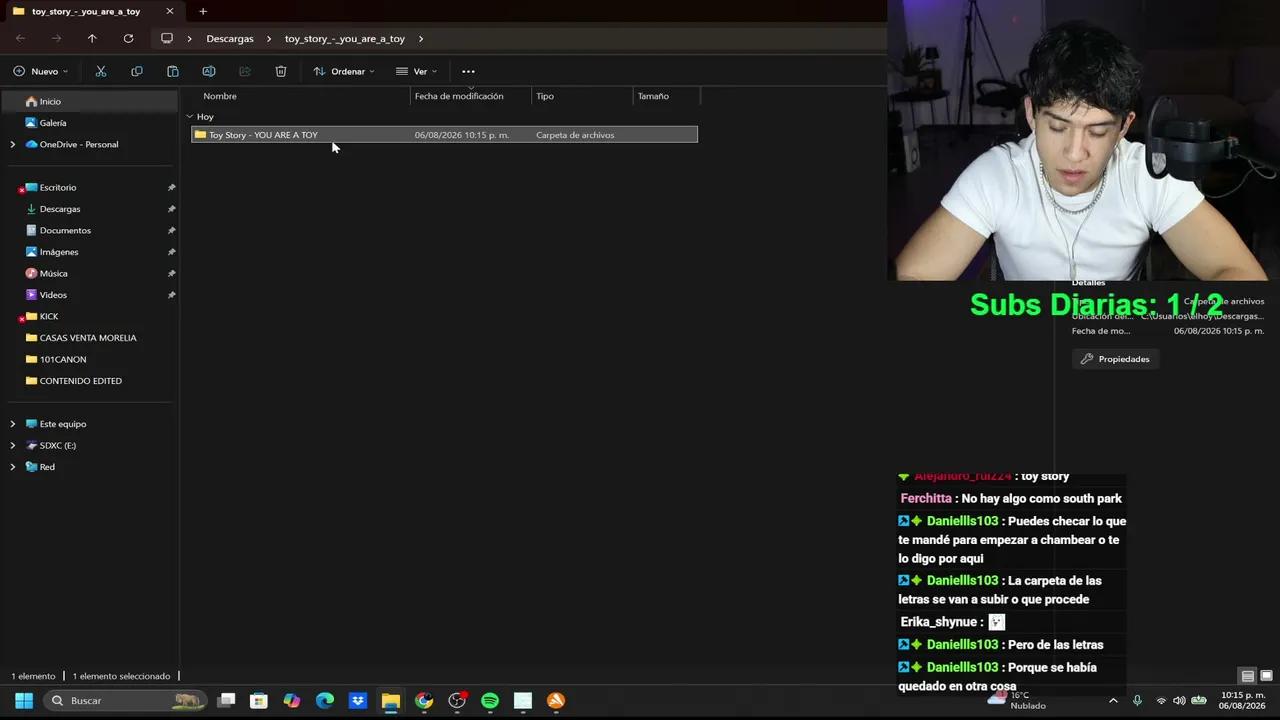Select the Toy Story - YOU ARE A TOY folder
This screenshot has width=1280, height=720.
(x=444, y=135)
